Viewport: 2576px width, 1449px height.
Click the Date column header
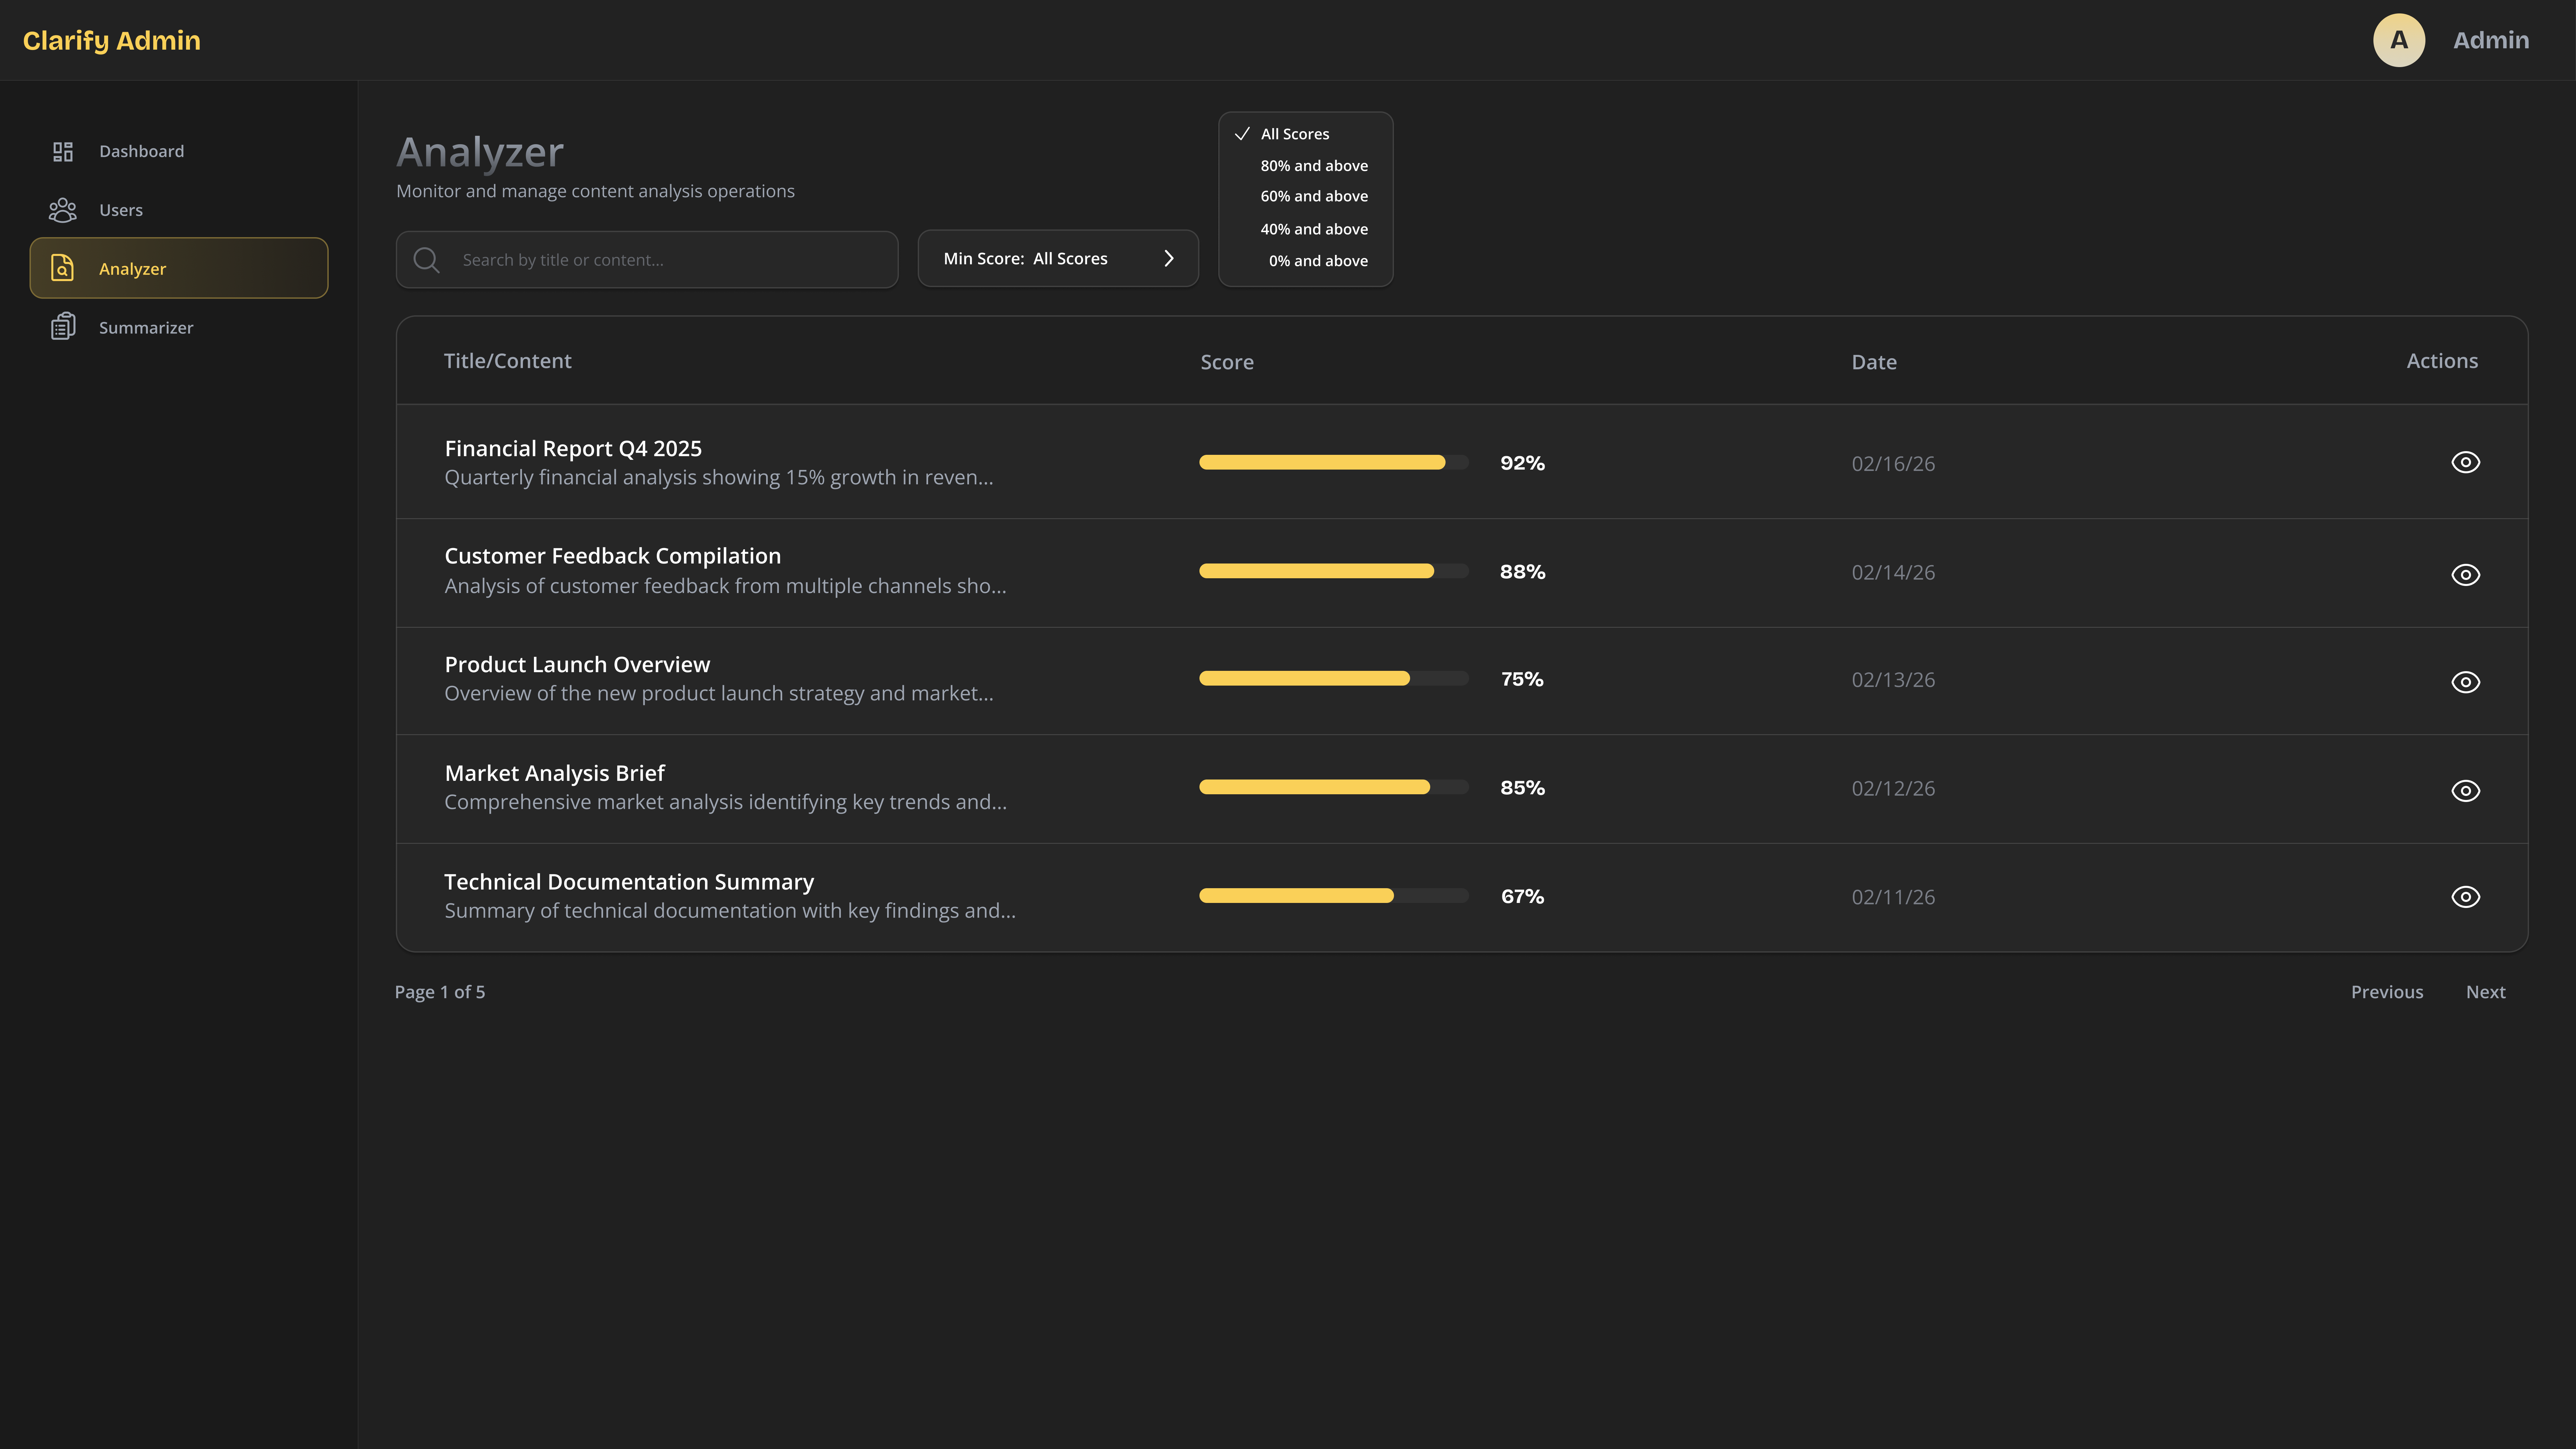click(x=1874, y=362)
